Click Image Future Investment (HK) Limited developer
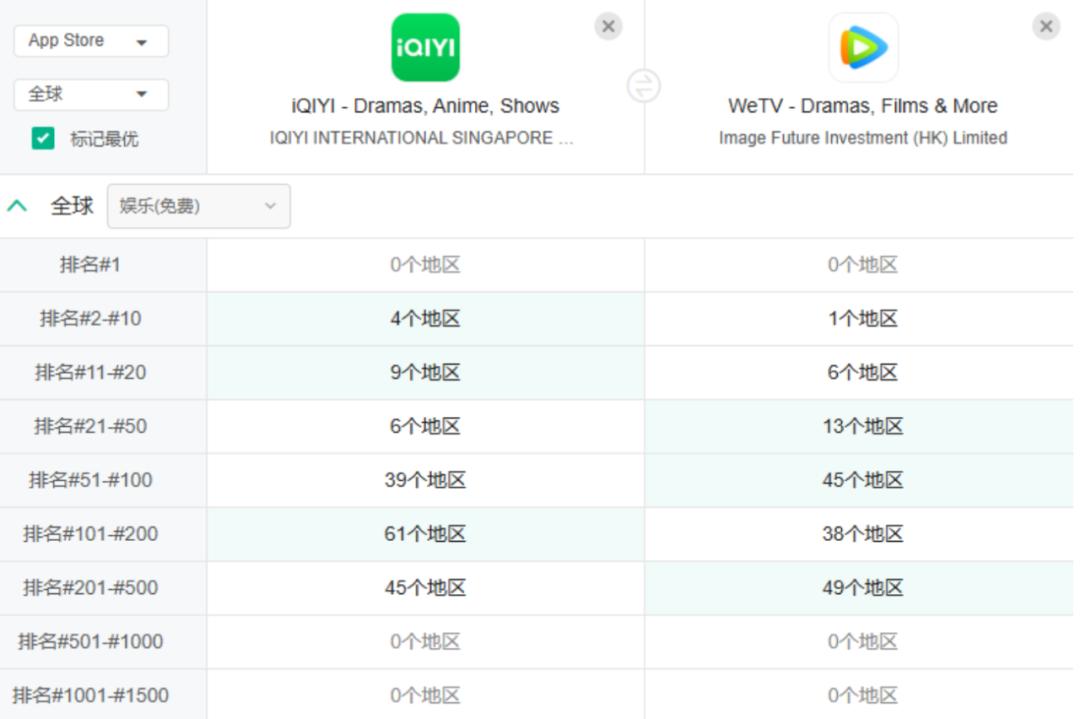 tap(863, 138)
